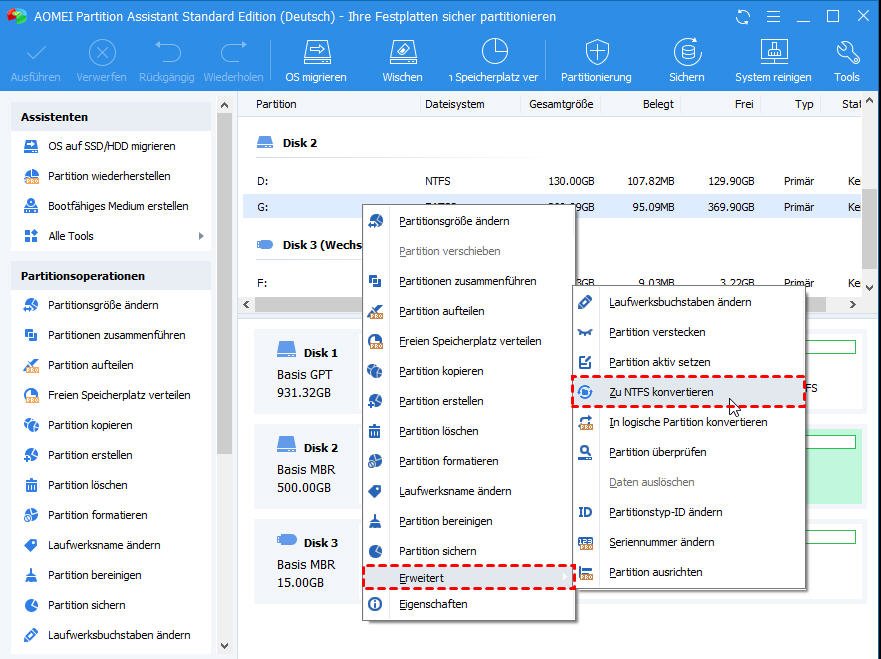Click the refresh icon in the title bar
Image resolution: width=881 pixels, height=659 pixels.
pyautogui.click(x=743, y=17)
